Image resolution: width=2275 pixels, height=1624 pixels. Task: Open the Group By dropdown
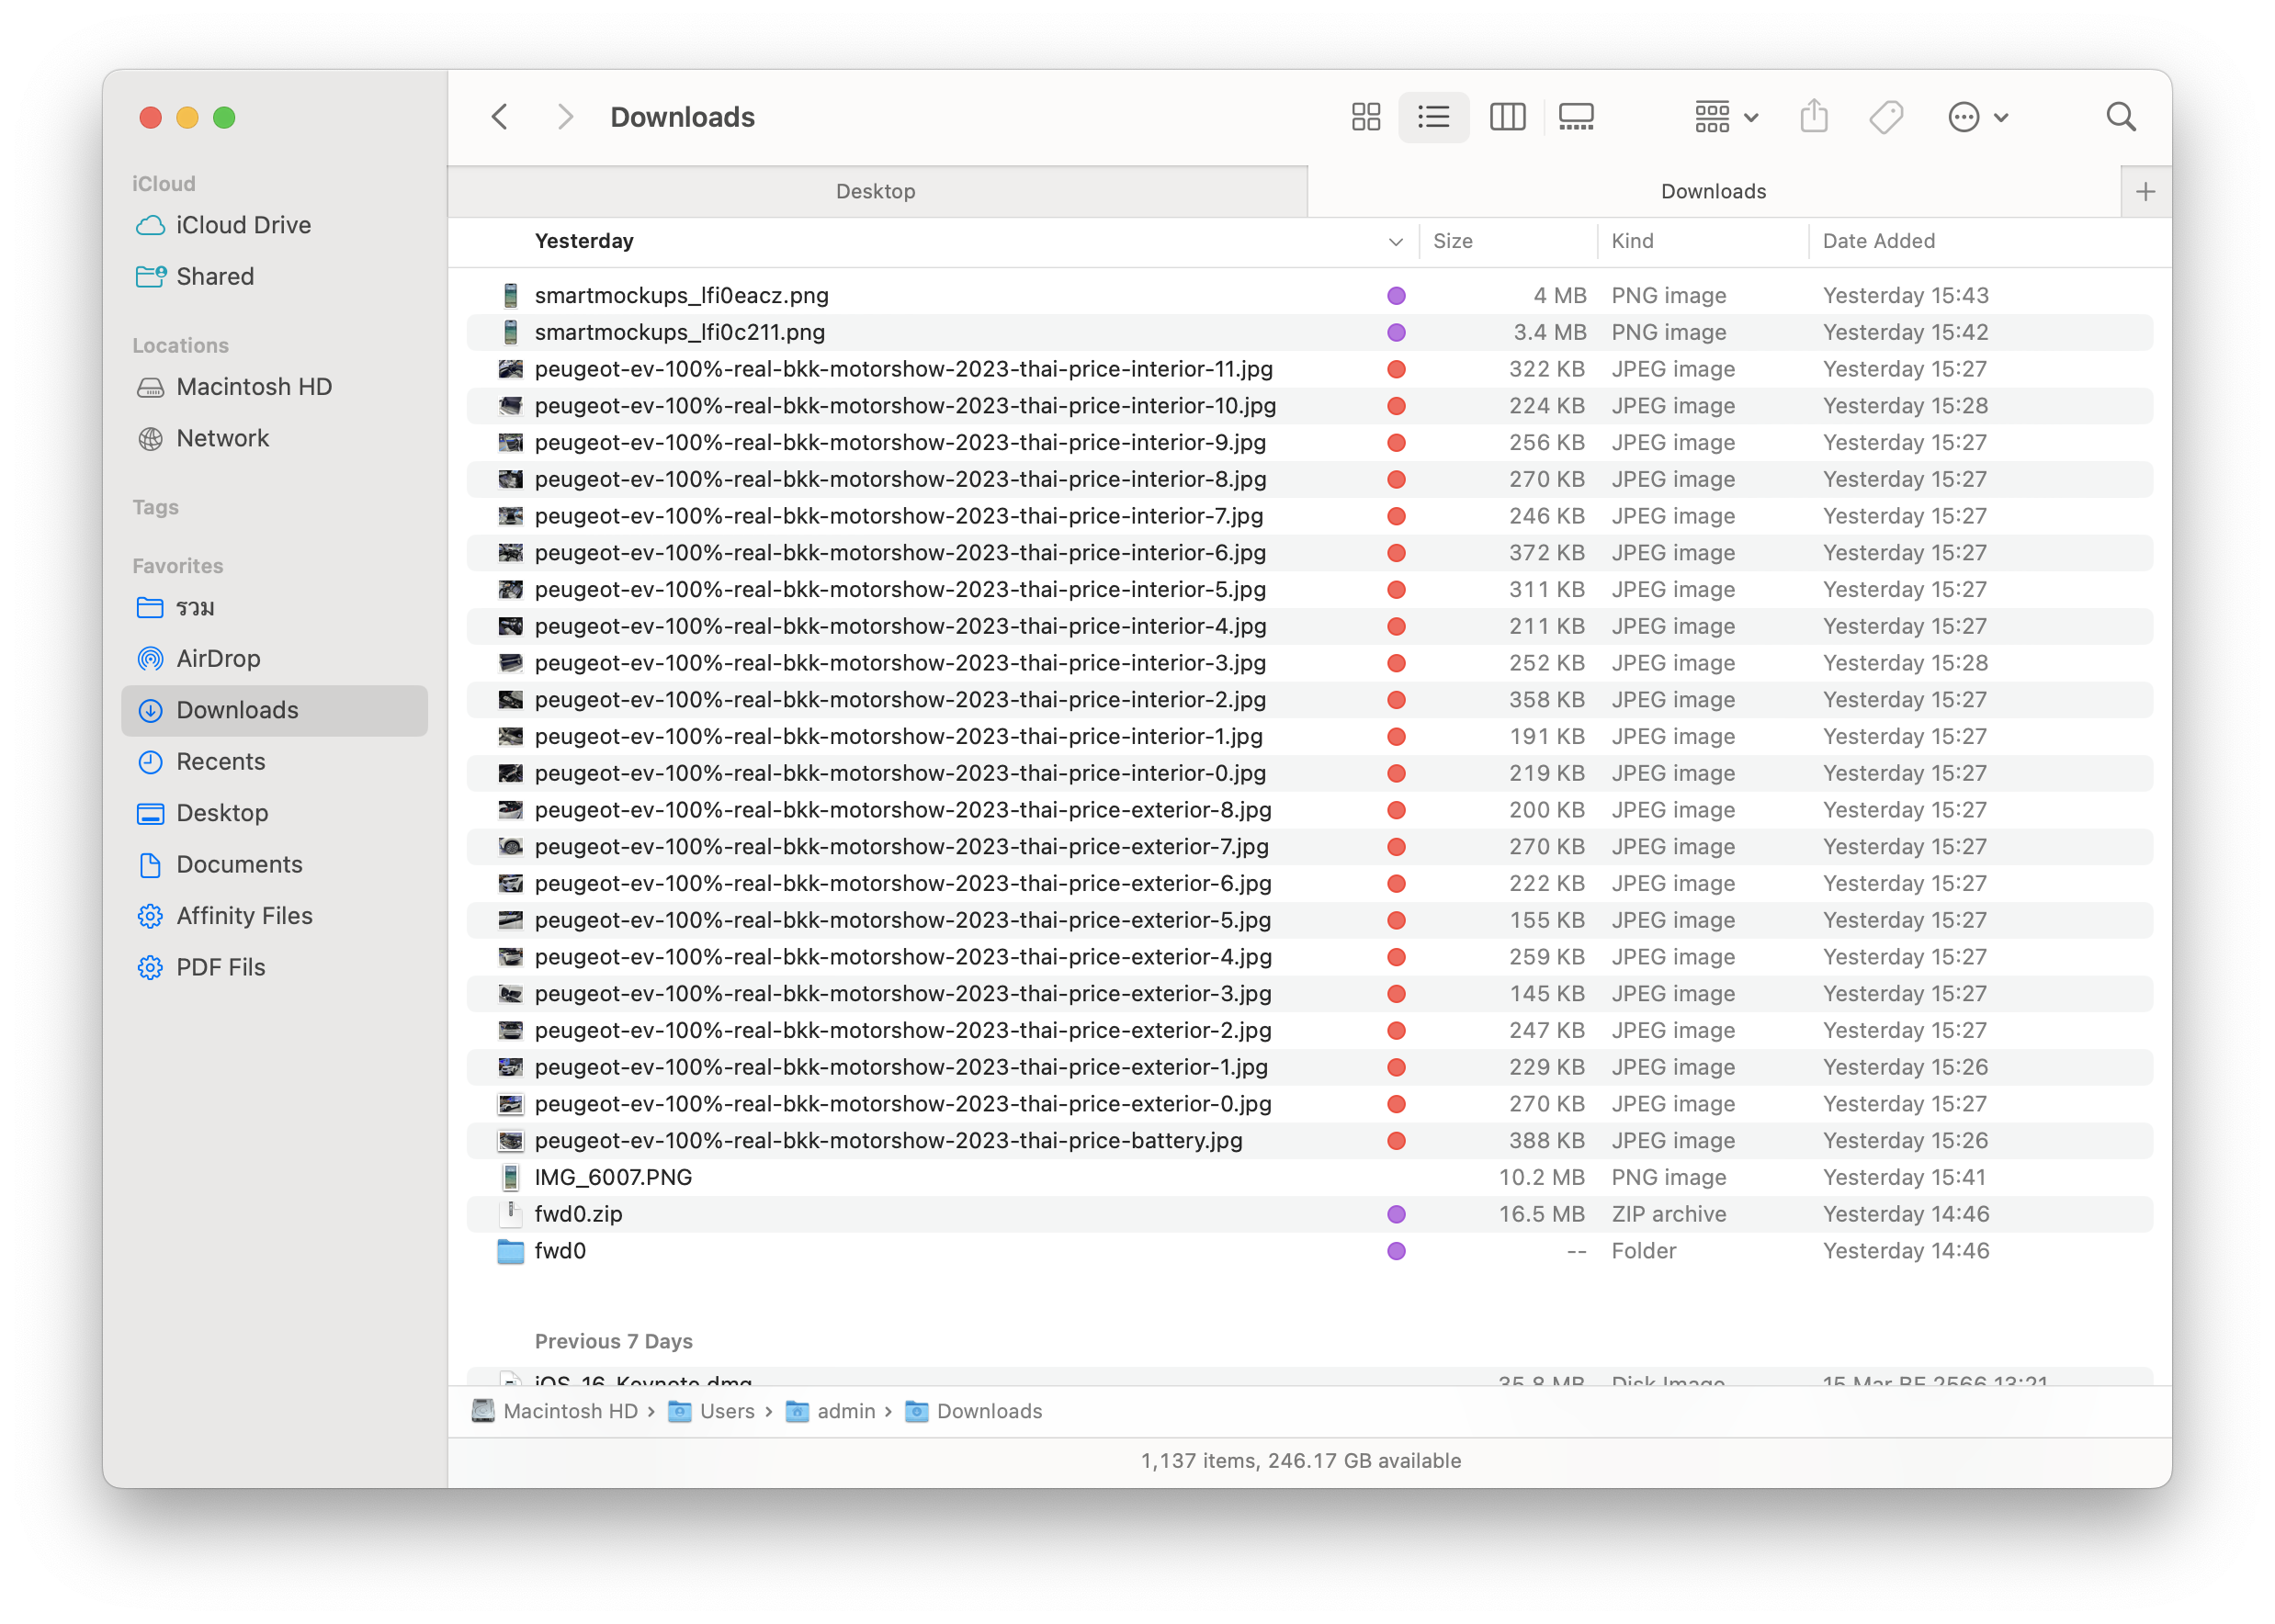pyautogui.click(x=1726, y=117)
